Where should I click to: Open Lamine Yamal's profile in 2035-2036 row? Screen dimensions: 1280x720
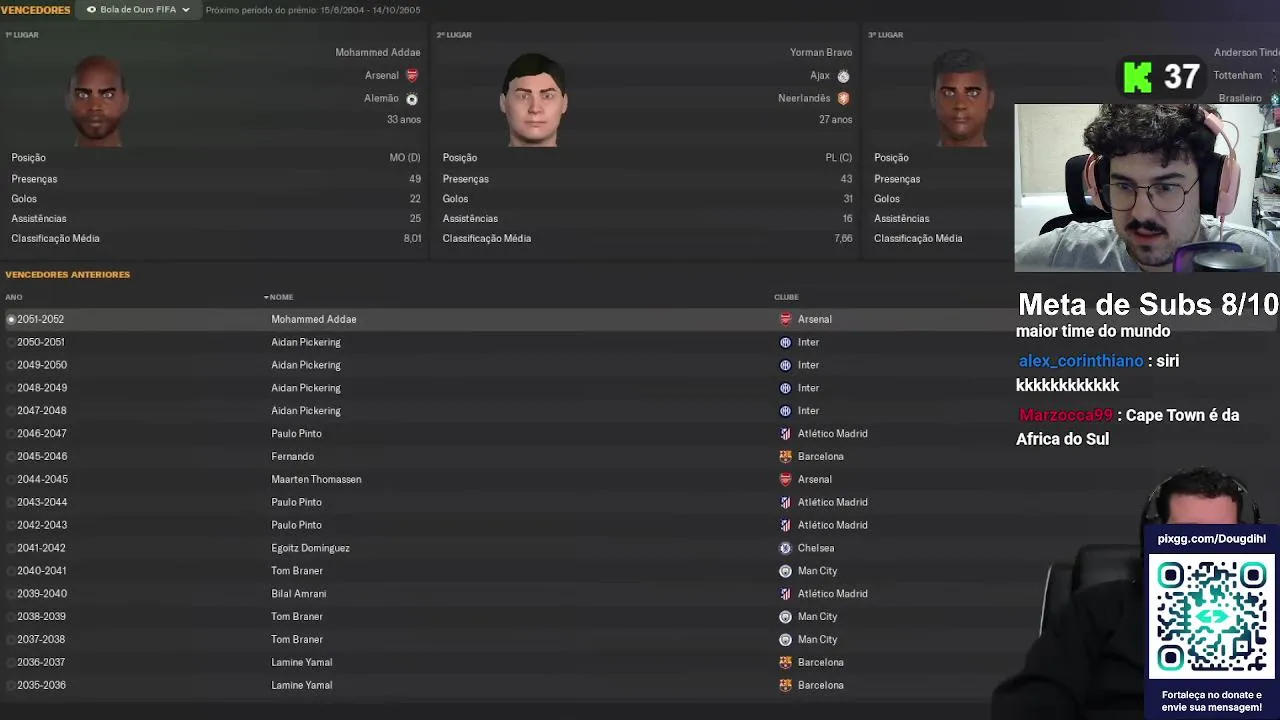(302, 685)
